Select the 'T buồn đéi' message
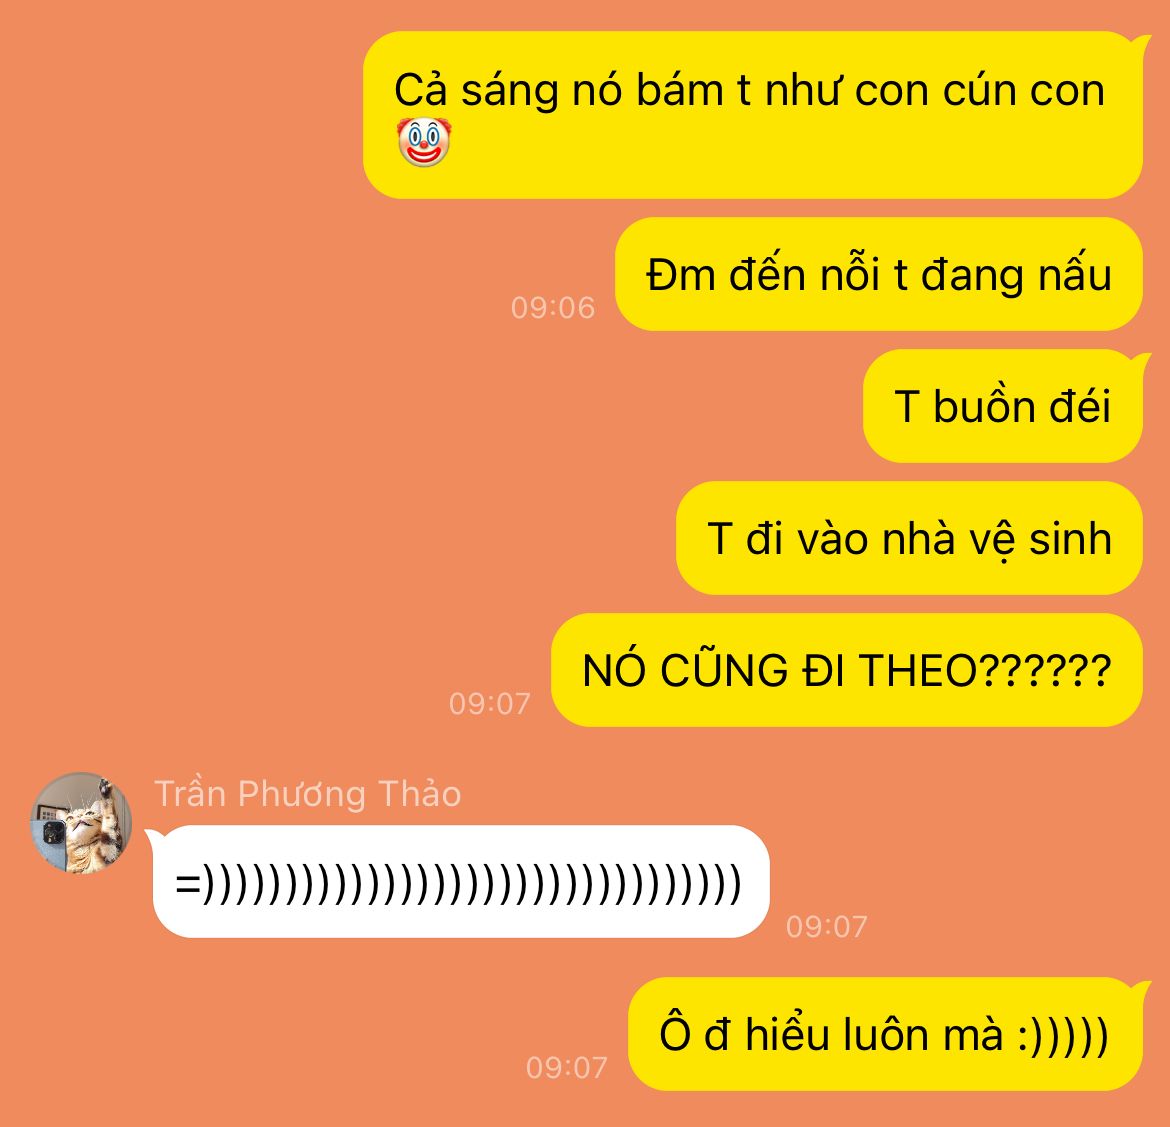 [x=1003, y=406]
